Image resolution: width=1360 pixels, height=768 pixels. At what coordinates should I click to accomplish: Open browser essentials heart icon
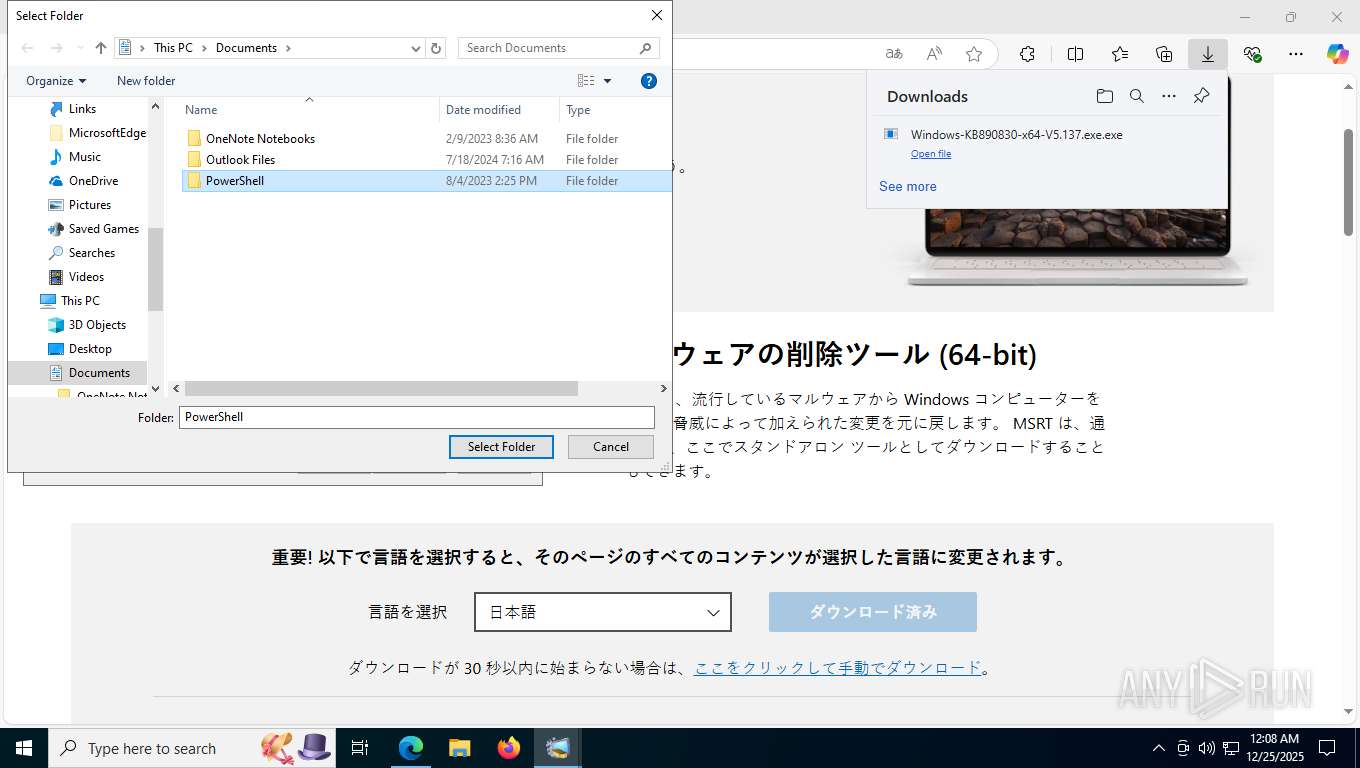pos(1252,54)
